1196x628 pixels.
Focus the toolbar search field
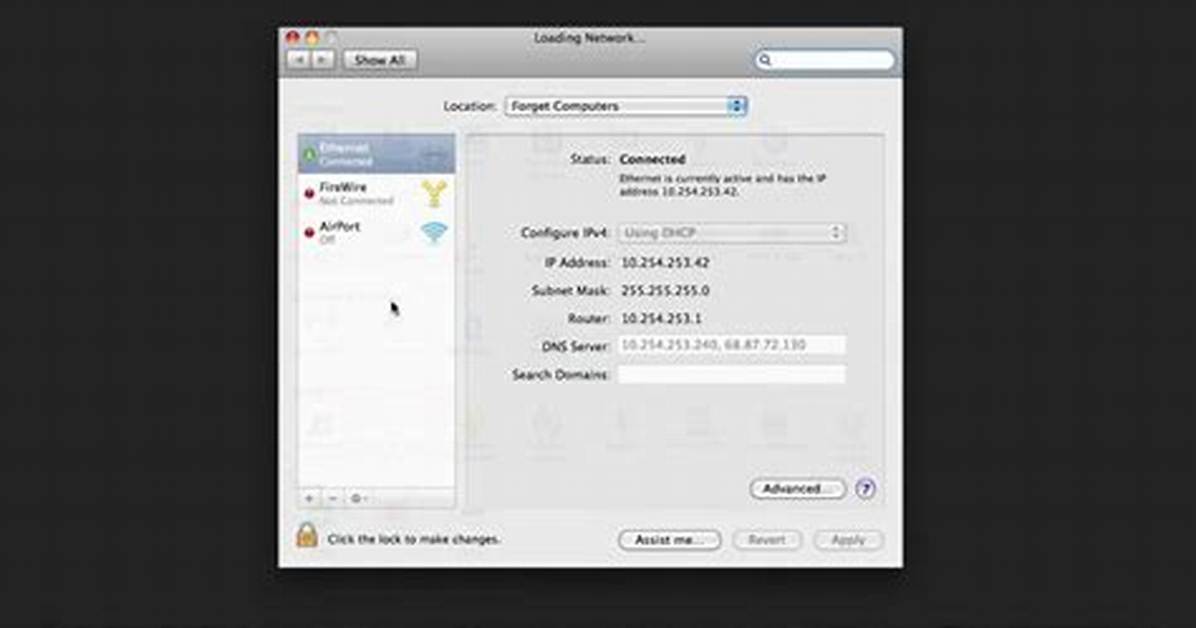coord(825,60)
